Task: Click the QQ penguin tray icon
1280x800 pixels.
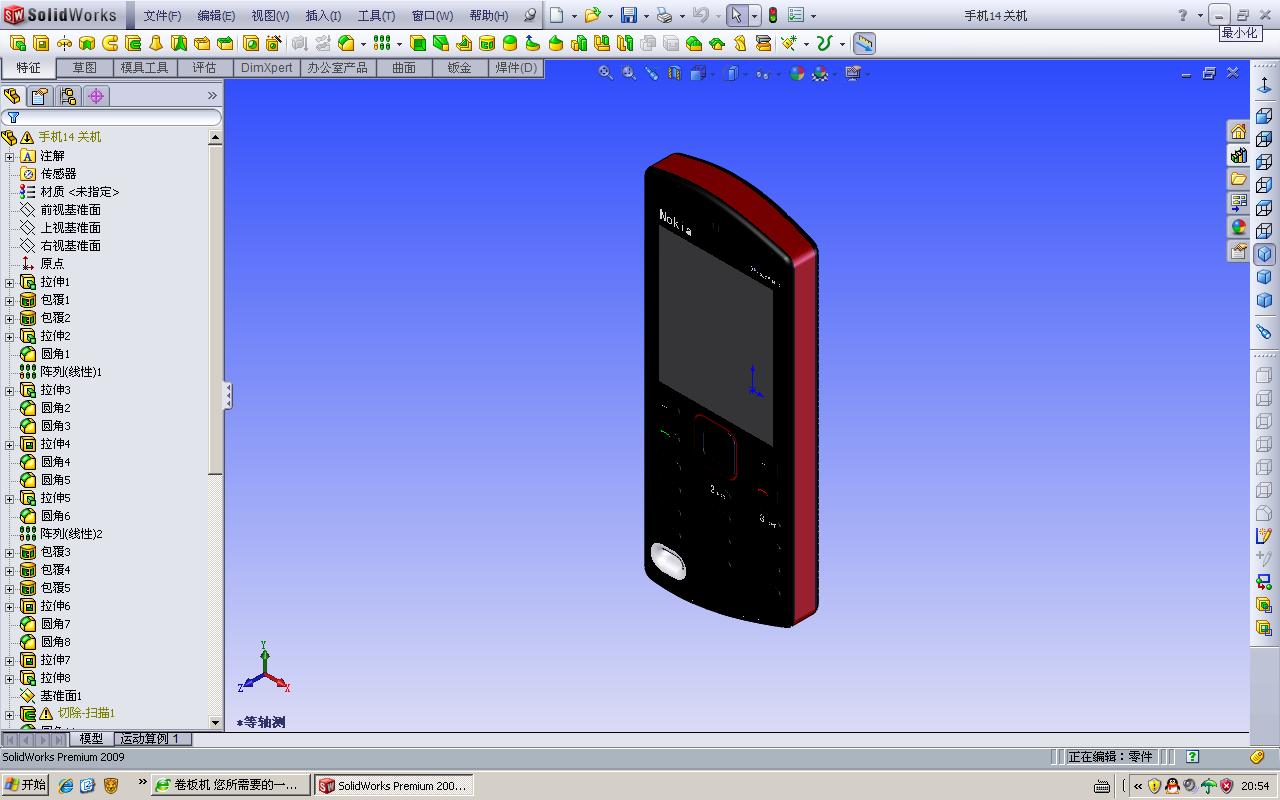Action: tap(1172, 786)
